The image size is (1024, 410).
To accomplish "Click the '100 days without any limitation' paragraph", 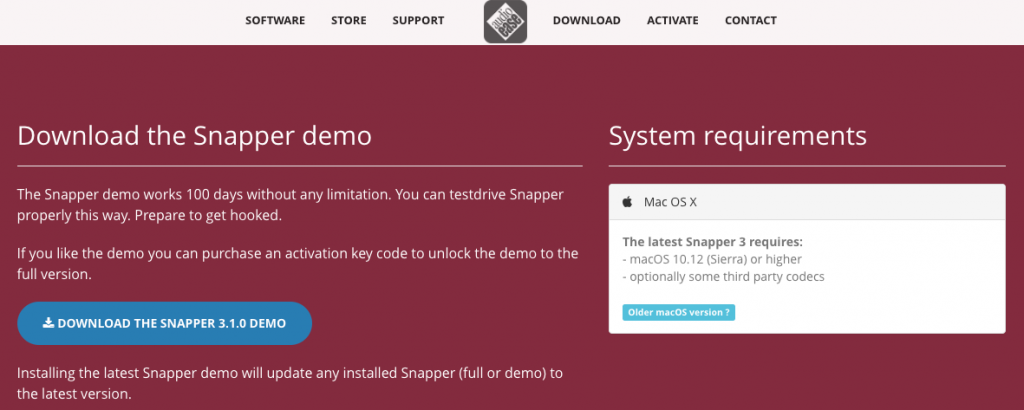I will (291, 204).
